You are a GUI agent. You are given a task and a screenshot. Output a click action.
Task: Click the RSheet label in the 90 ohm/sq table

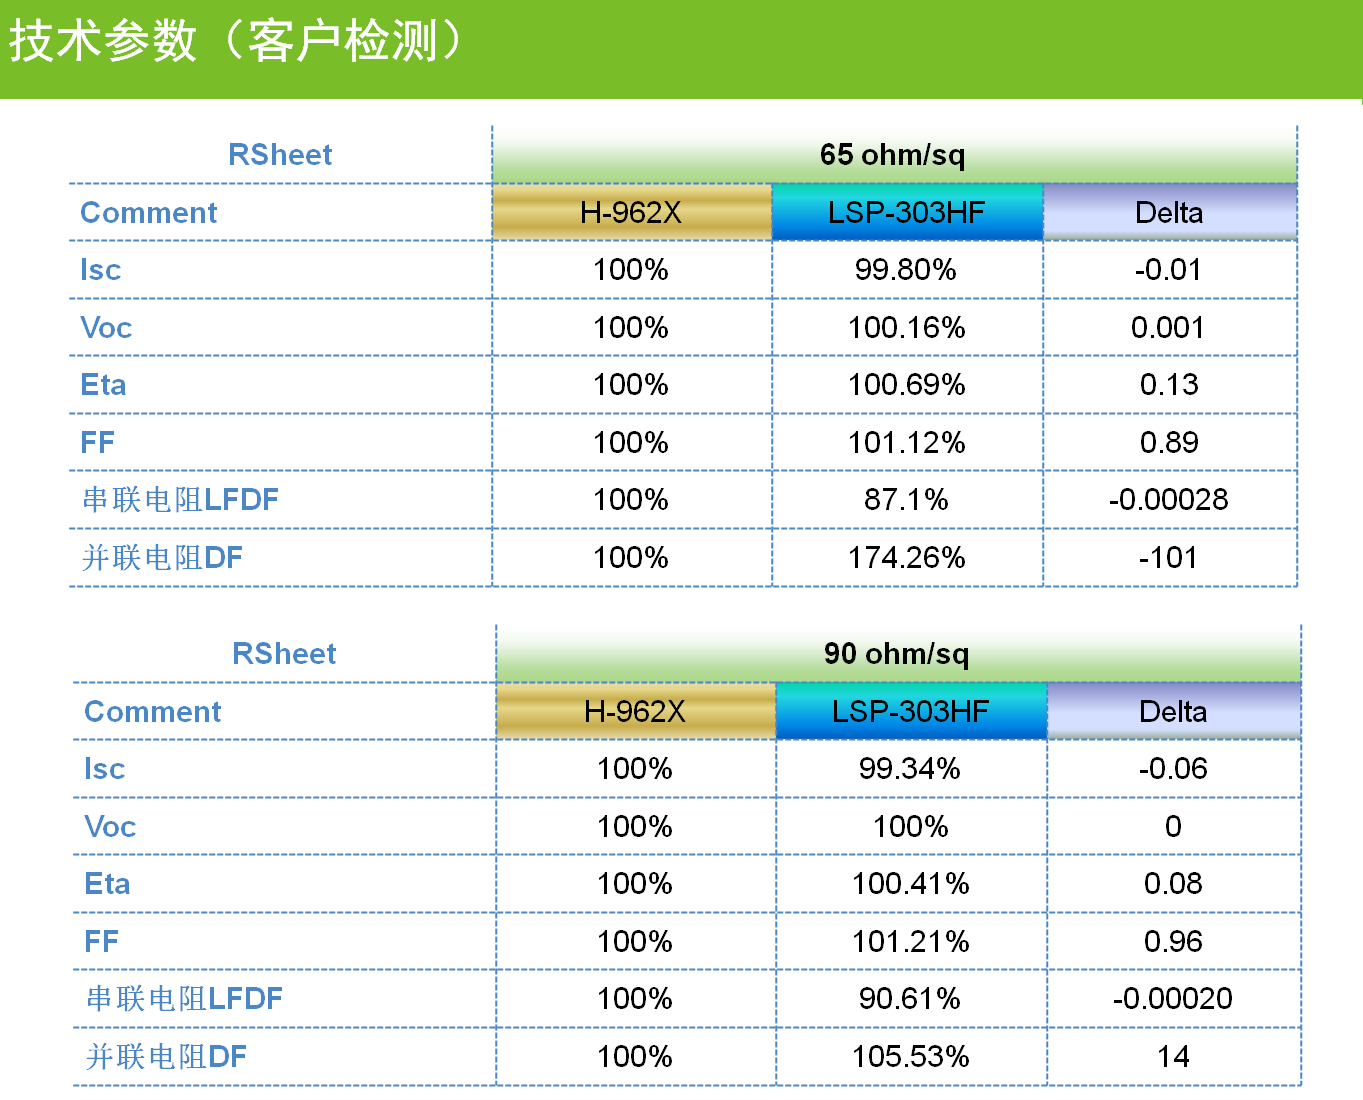(284, 654)
